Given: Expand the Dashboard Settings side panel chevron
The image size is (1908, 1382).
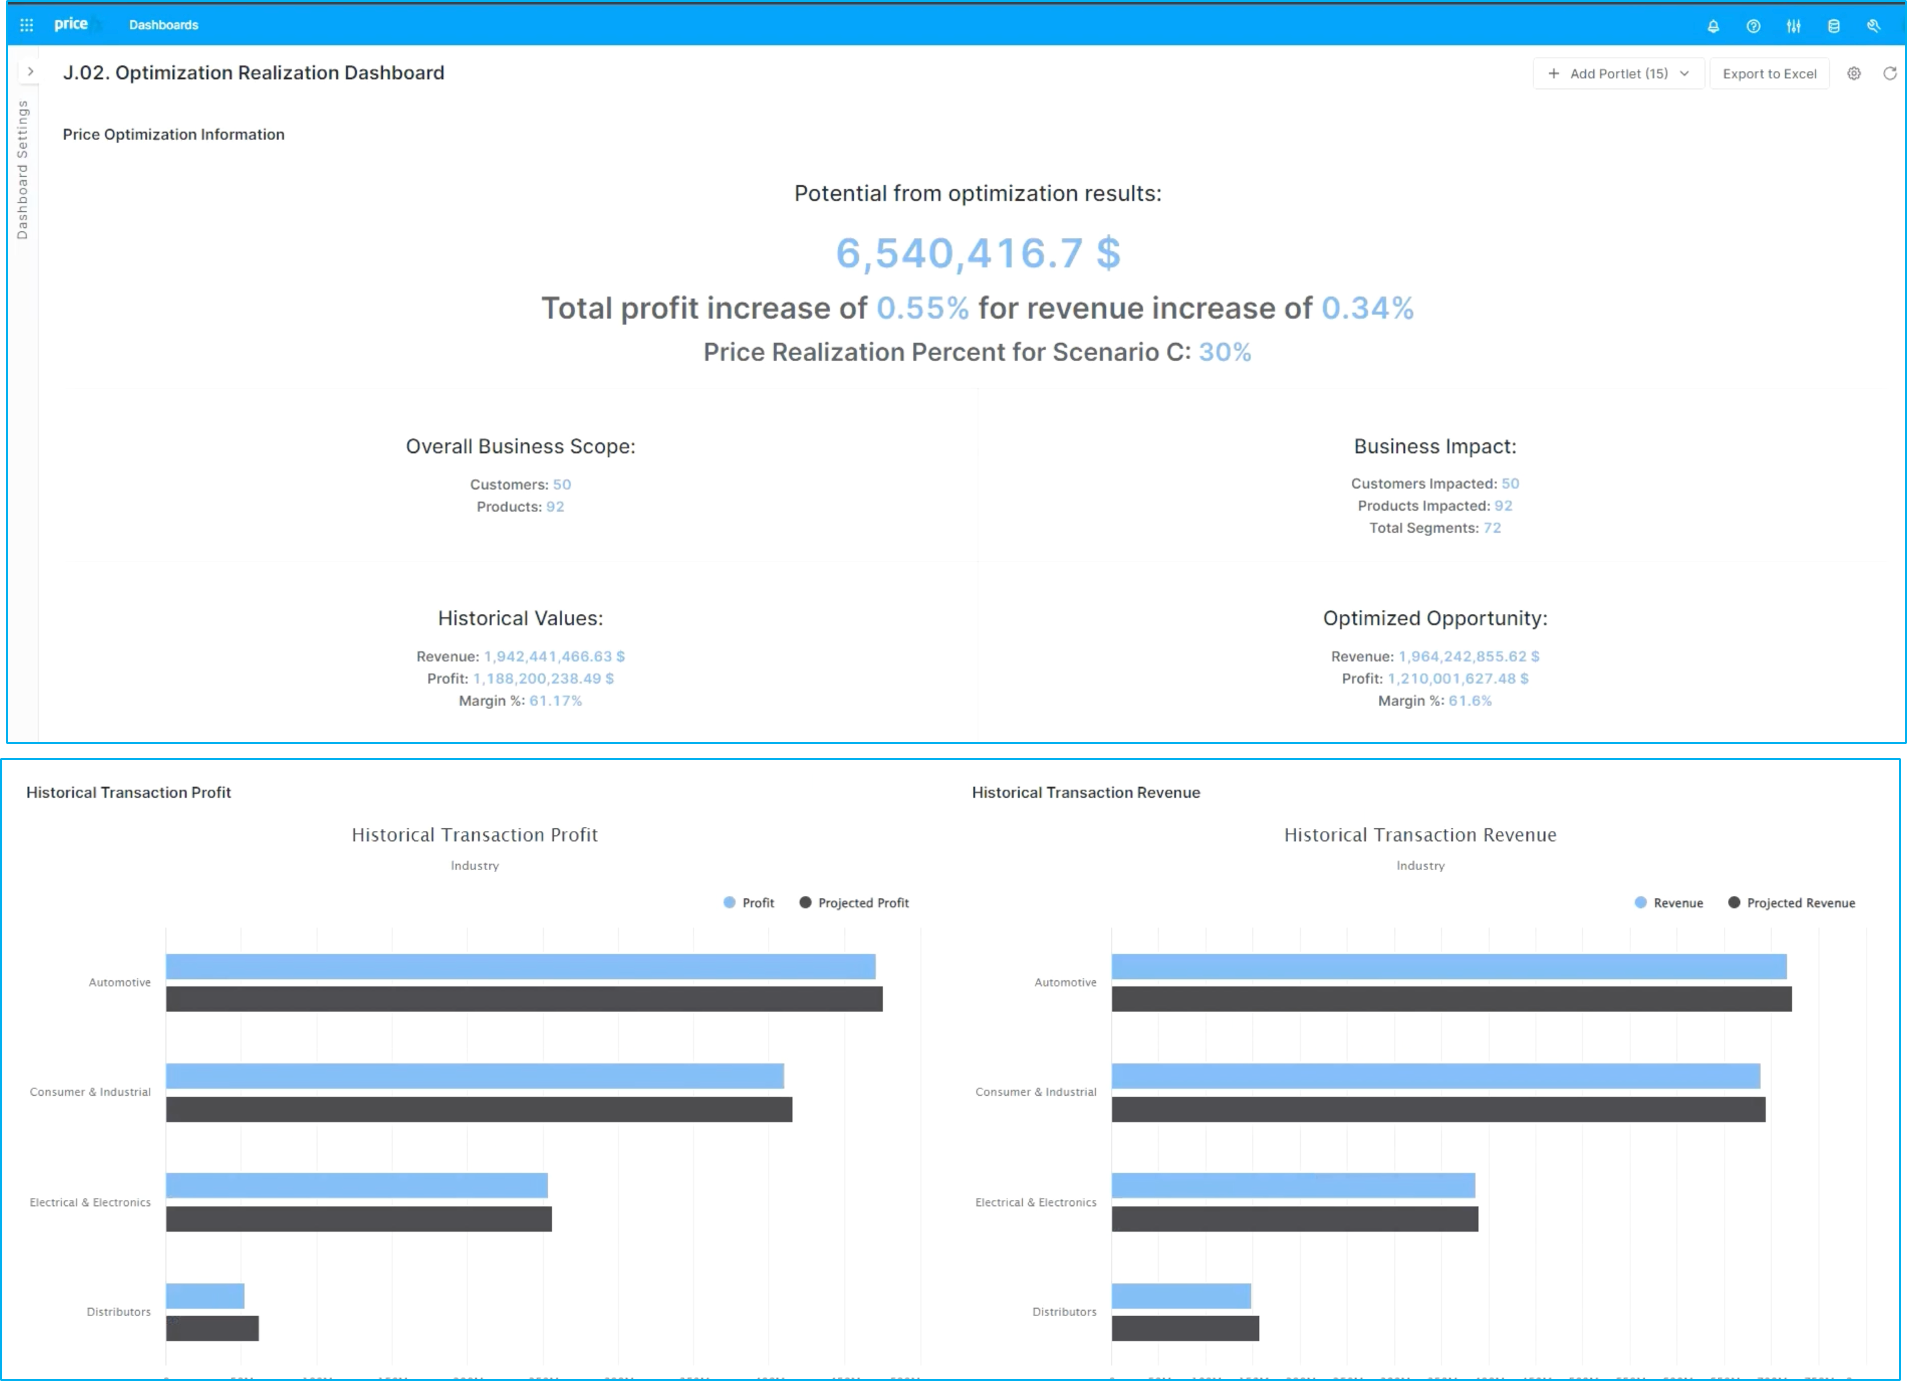Looking at the screenshot, I should (x=30, y=72).
